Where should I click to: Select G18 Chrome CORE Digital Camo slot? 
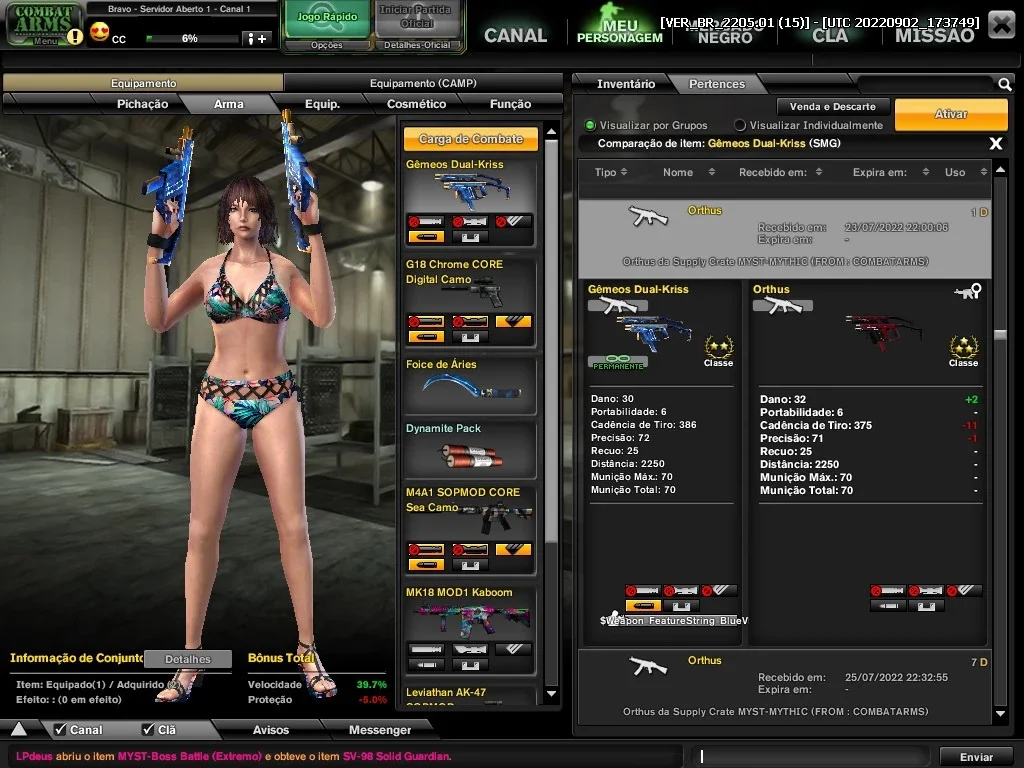point(470,301)
